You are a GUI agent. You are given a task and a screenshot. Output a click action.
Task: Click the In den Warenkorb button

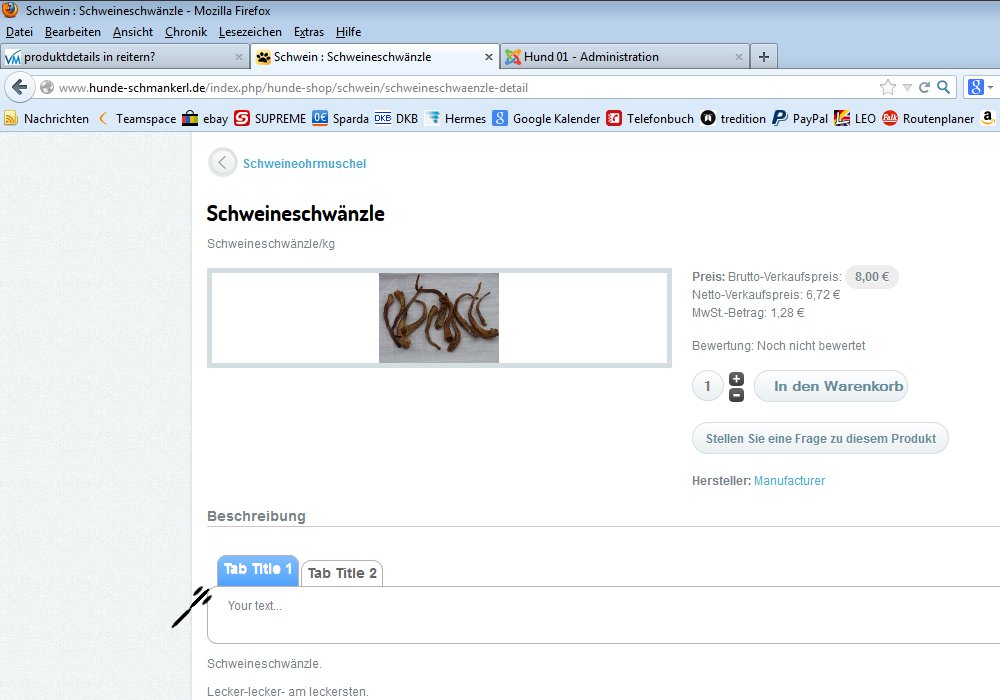click(x=832, y=386)
